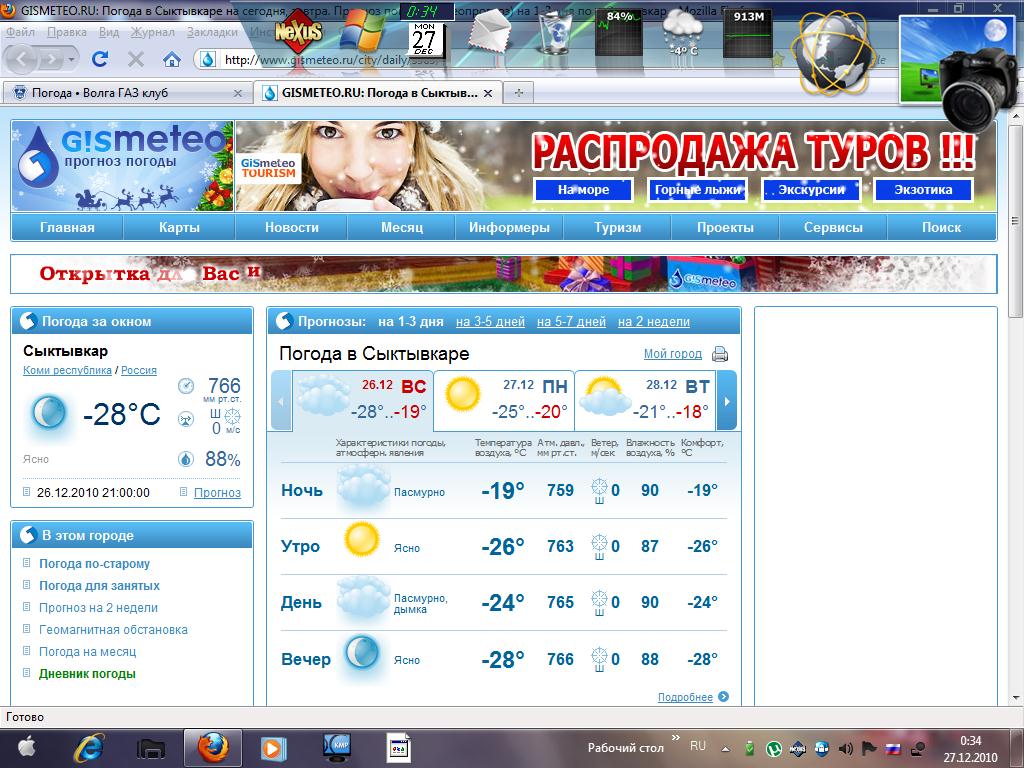Click Прогноз link under current weather
1024x768 pixels.
(217, 492)
